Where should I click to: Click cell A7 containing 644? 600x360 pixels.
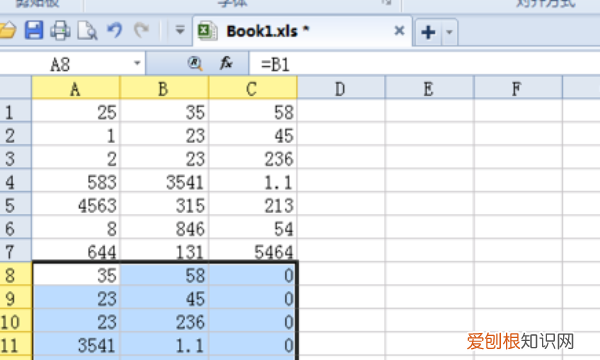[76, 251]
